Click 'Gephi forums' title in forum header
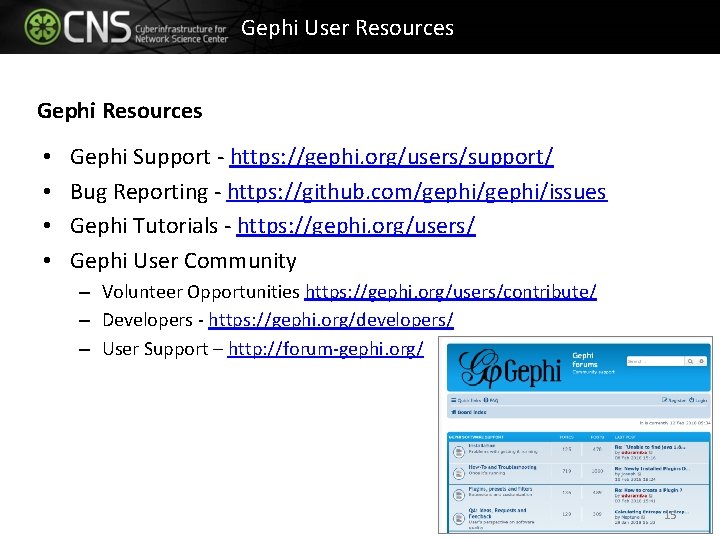Image resolution: width=720 pixels, height=540 pixels. (585, 360)
